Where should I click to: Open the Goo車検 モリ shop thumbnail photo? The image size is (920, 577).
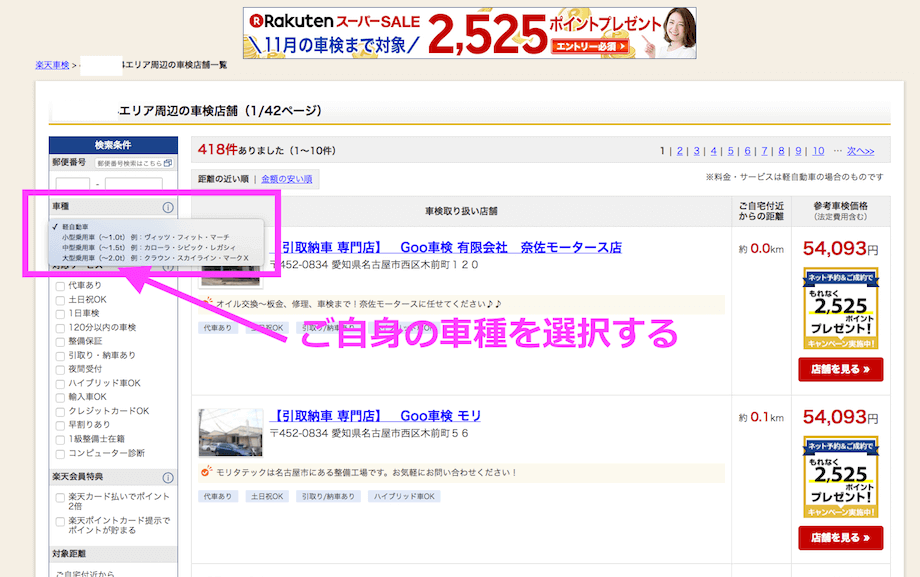pyautogui.click(x=230, y=432)
